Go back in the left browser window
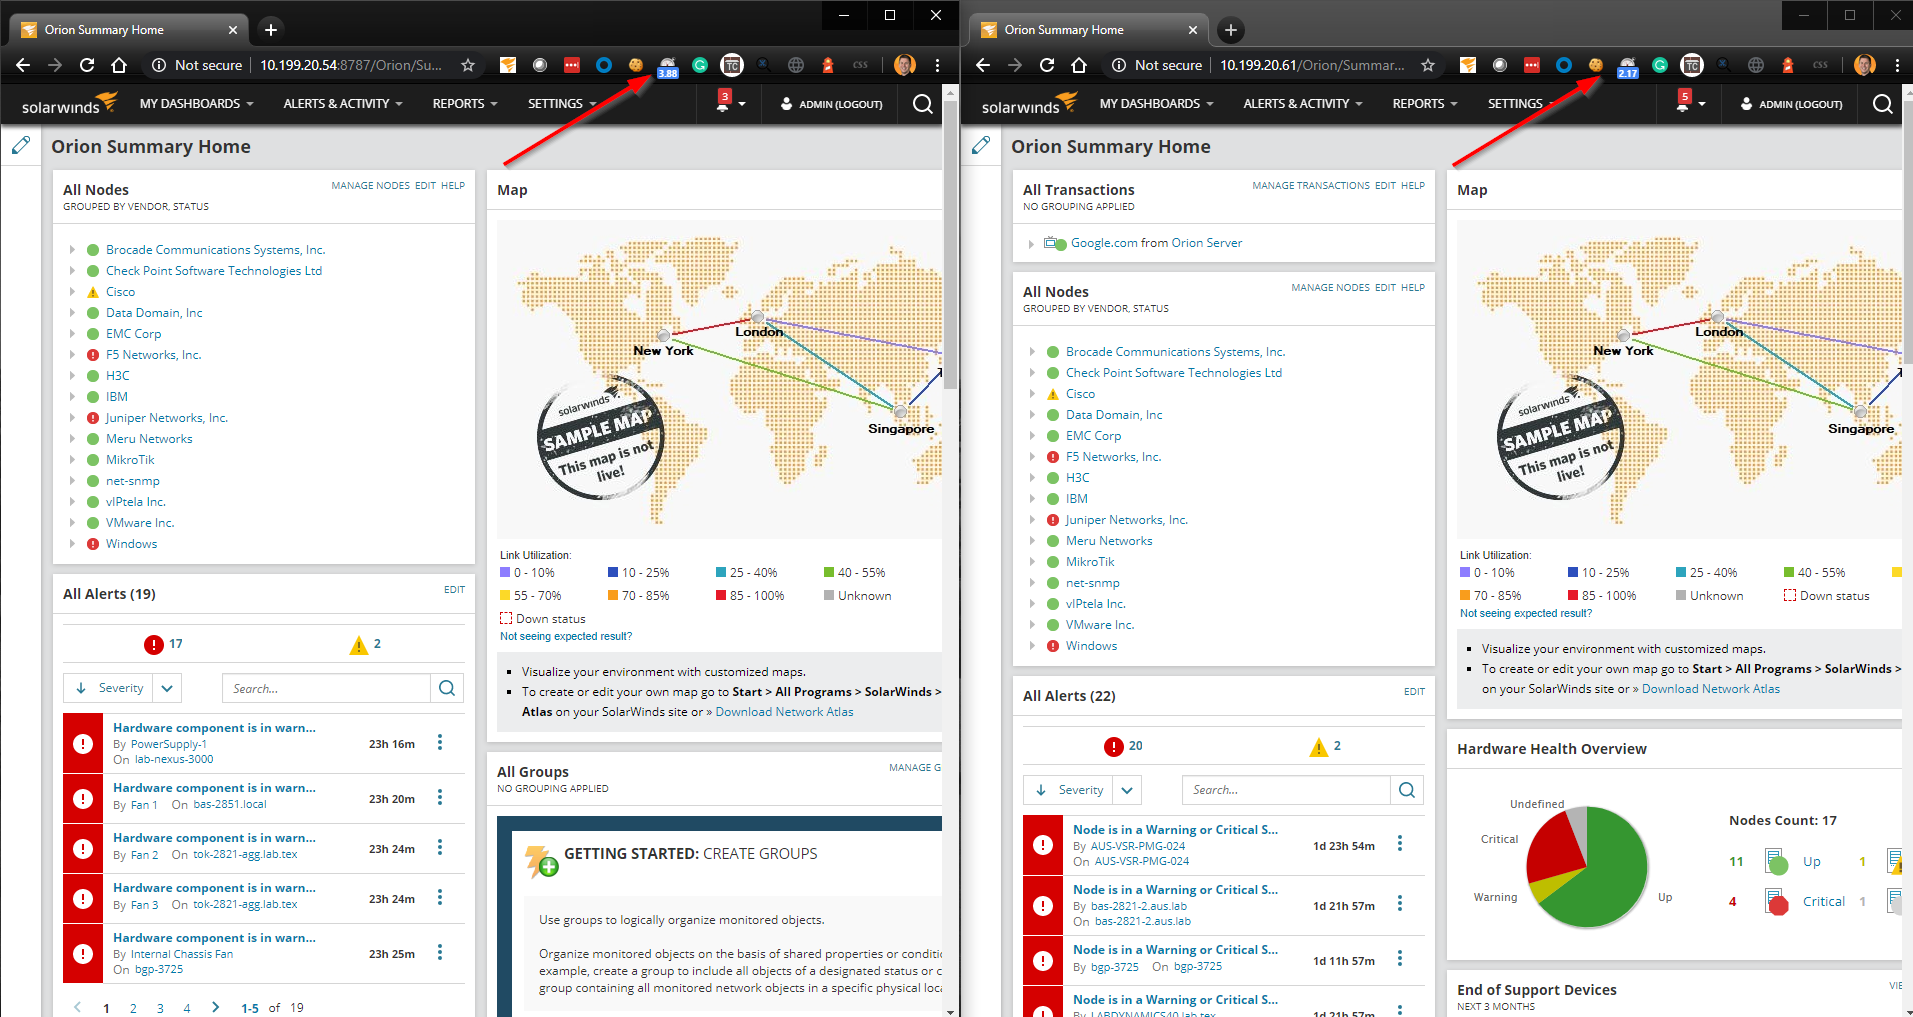This screenshot has width=1913, height=1017. pyautogui.click(x=23, y=65)
